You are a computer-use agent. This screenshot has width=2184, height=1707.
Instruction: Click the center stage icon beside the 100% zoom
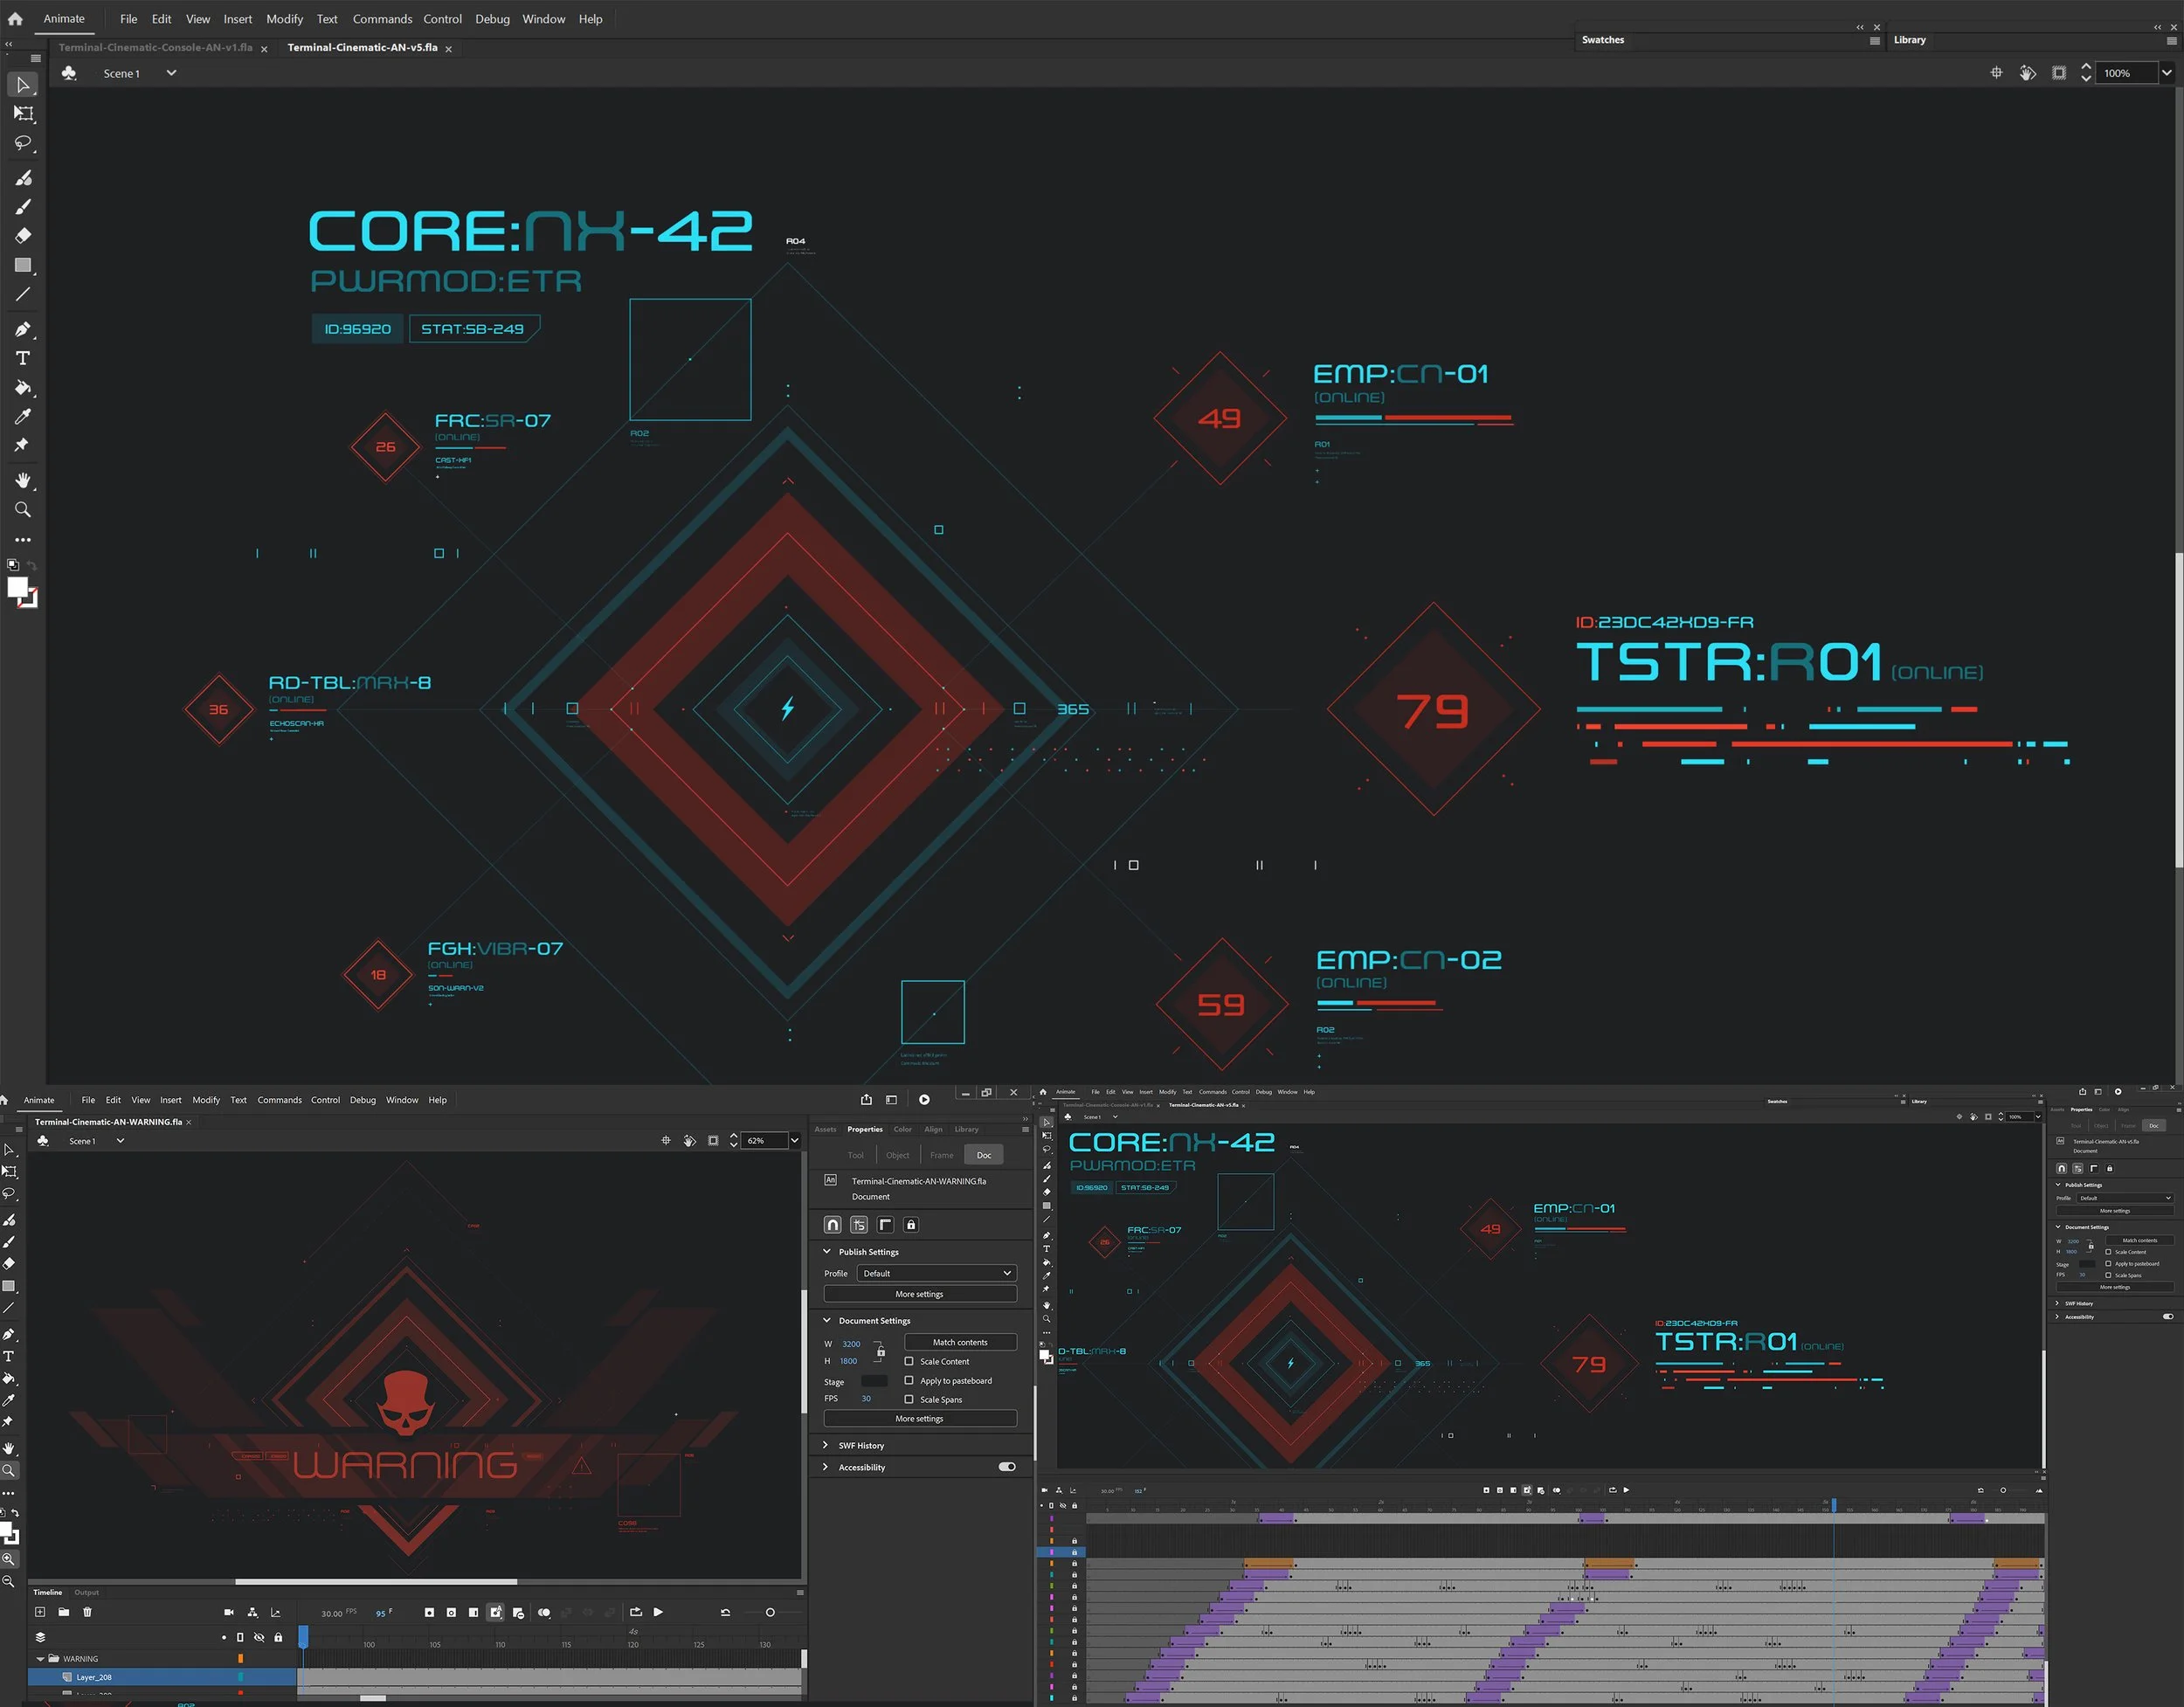pyautogui.click(x=1996, y=73)
